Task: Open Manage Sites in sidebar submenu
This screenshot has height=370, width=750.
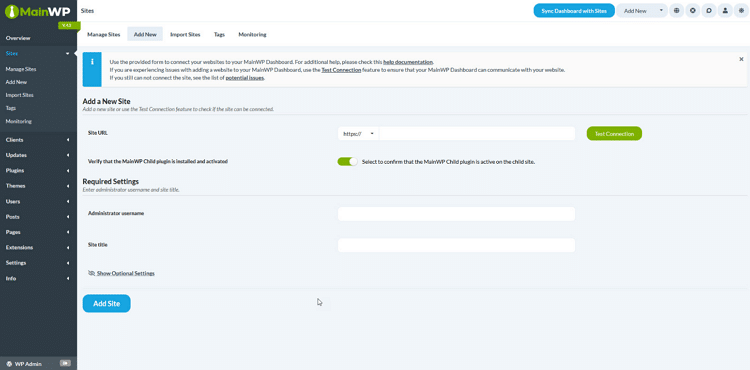Action: coord(21,69)
